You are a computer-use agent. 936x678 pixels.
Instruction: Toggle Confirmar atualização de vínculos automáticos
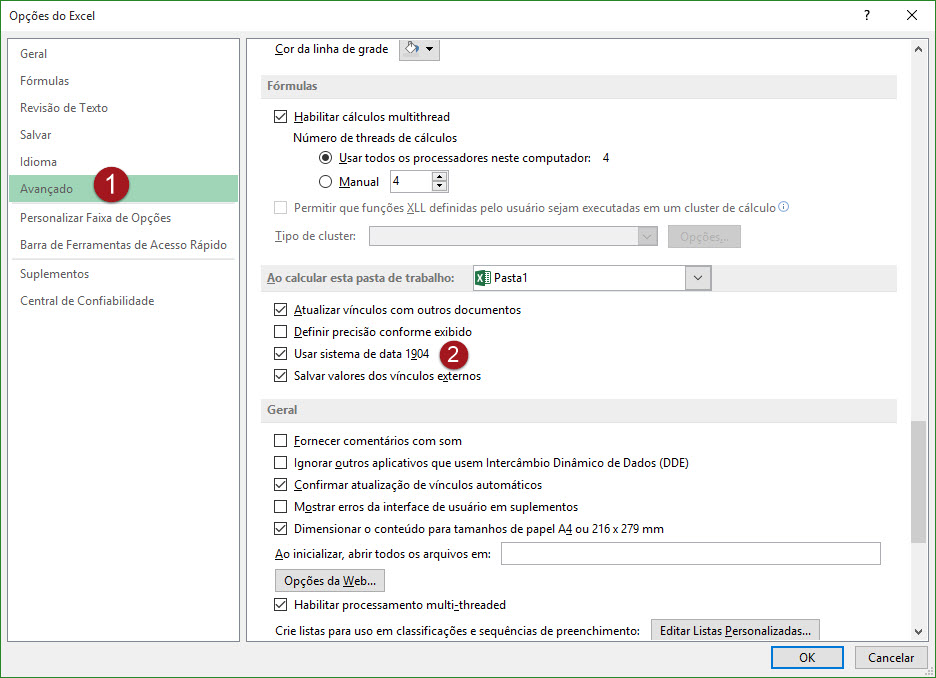point(281,485)
